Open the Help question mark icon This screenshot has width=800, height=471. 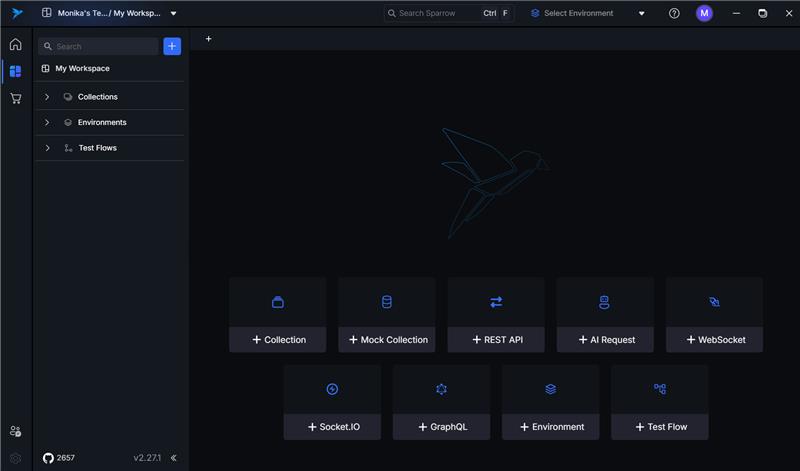pyautogui.click(x=674, y=13)
